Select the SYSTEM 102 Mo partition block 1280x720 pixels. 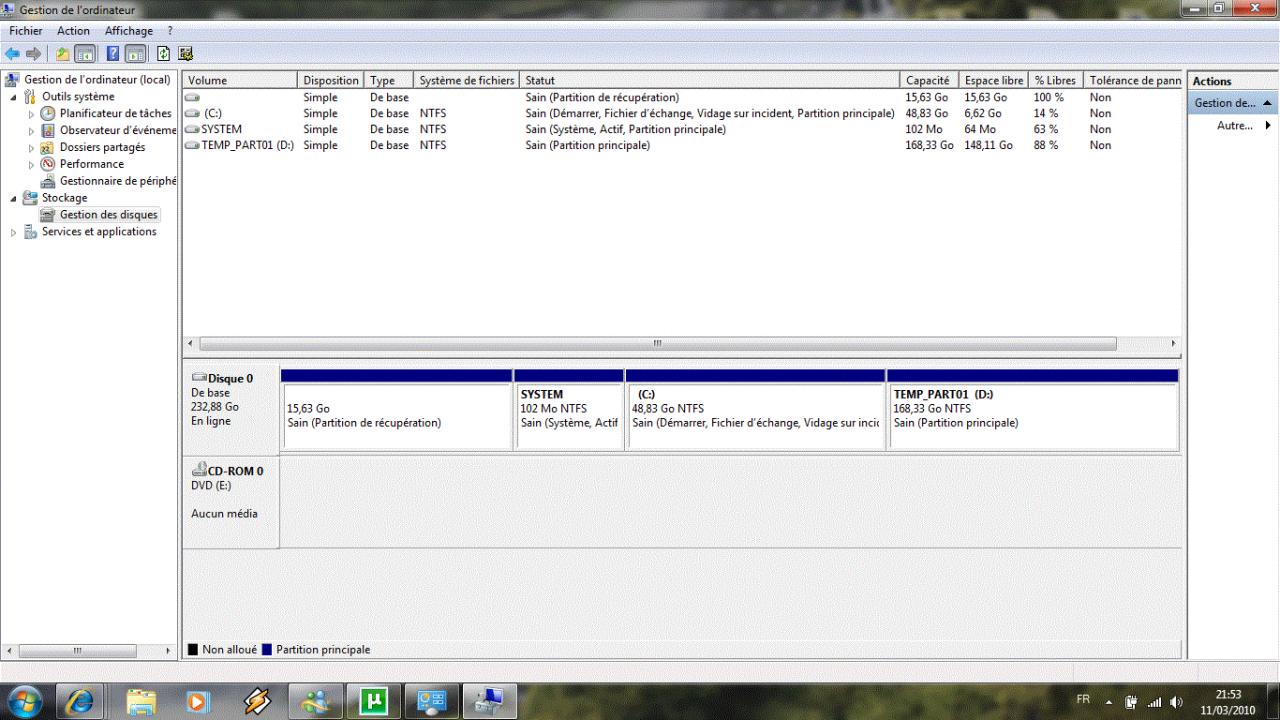569,409
